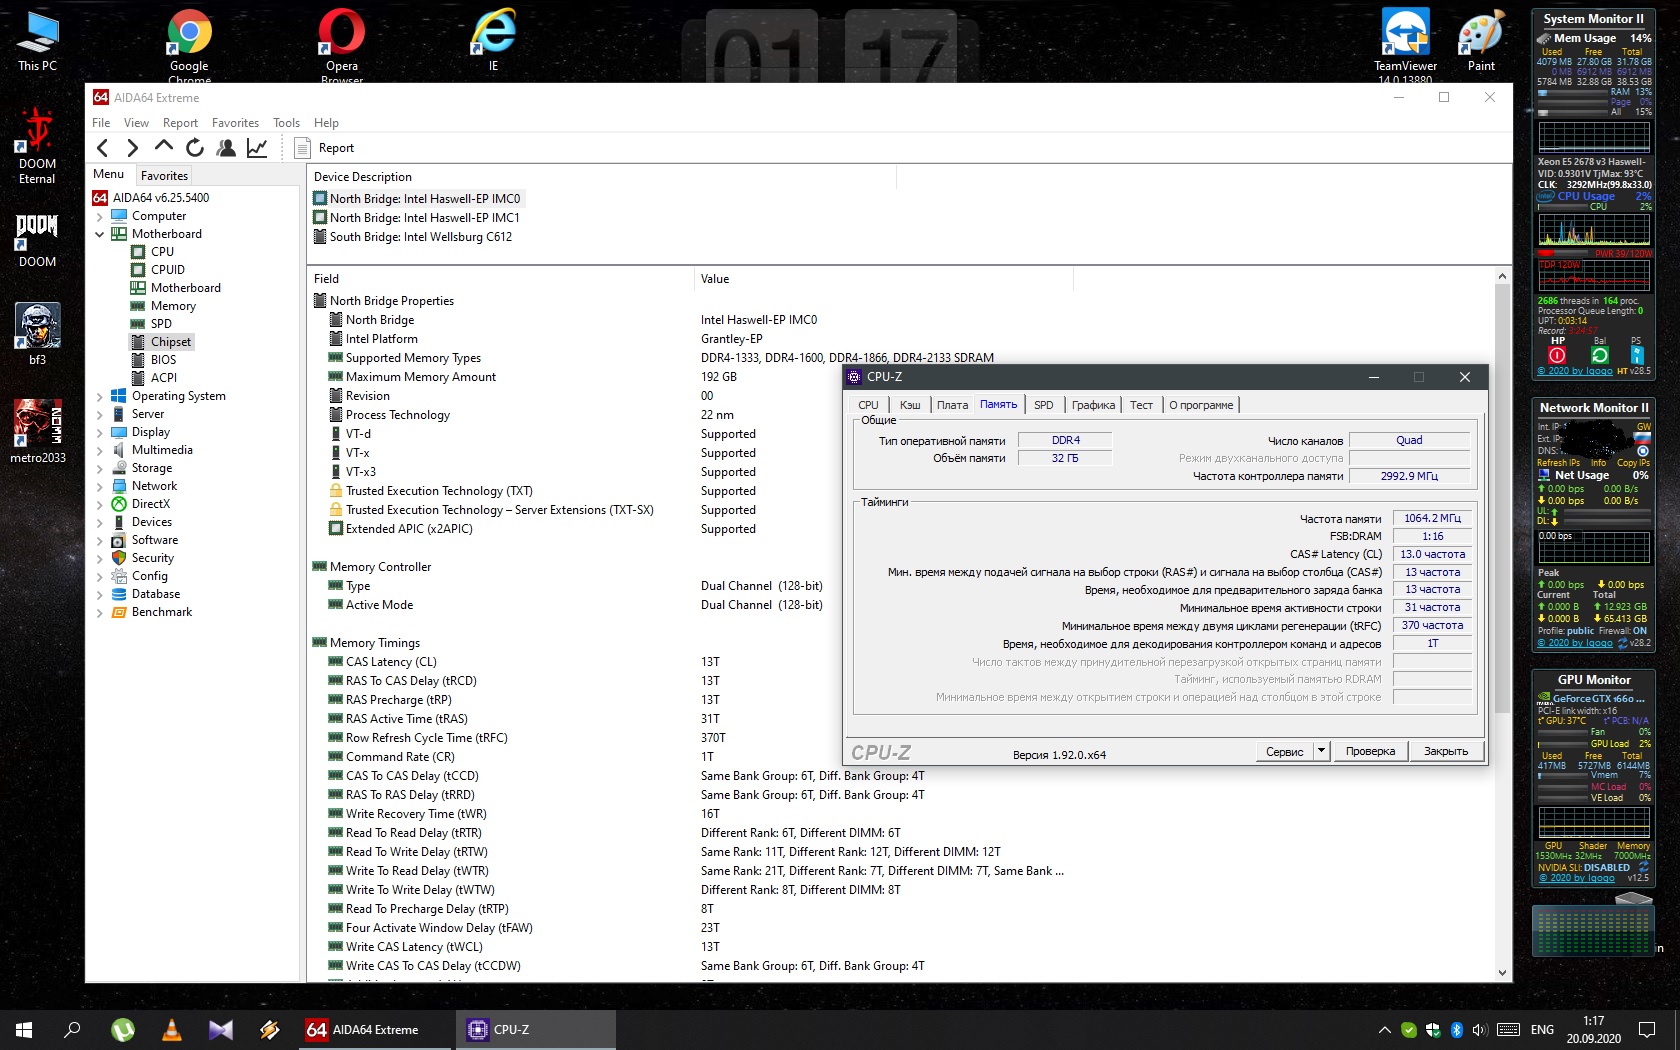Open the SPD tab in CPU-Z
The width and height of the screenshot is (1680, 1050).
[1043, 405]
